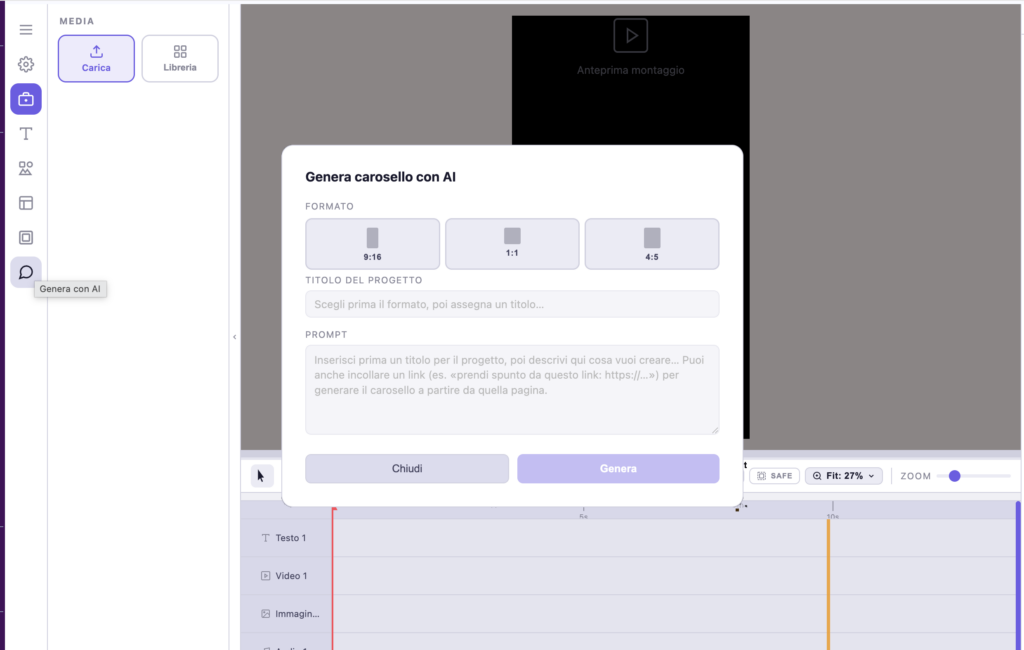Click the orange timeline end marker
The image size is (1024, 650).
829,585
